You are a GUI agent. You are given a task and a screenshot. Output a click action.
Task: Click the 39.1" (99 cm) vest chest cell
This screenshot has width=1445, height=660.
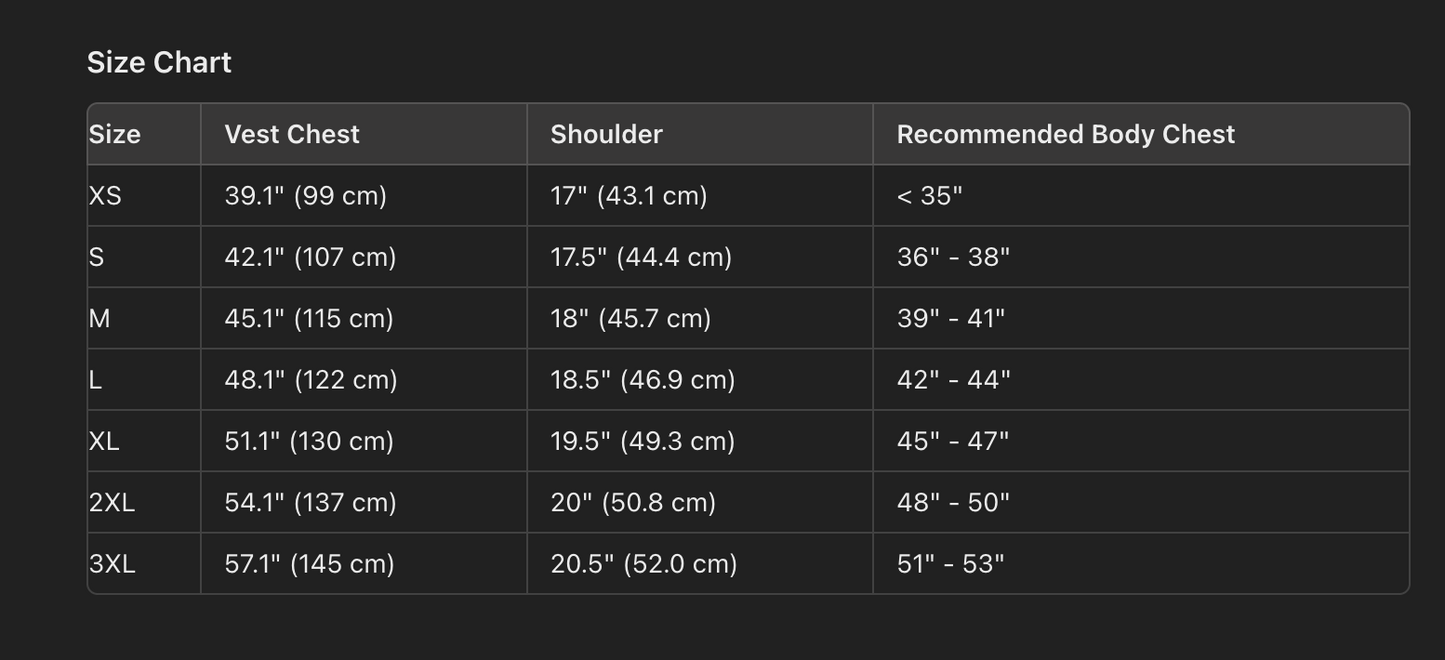[305, 196]
